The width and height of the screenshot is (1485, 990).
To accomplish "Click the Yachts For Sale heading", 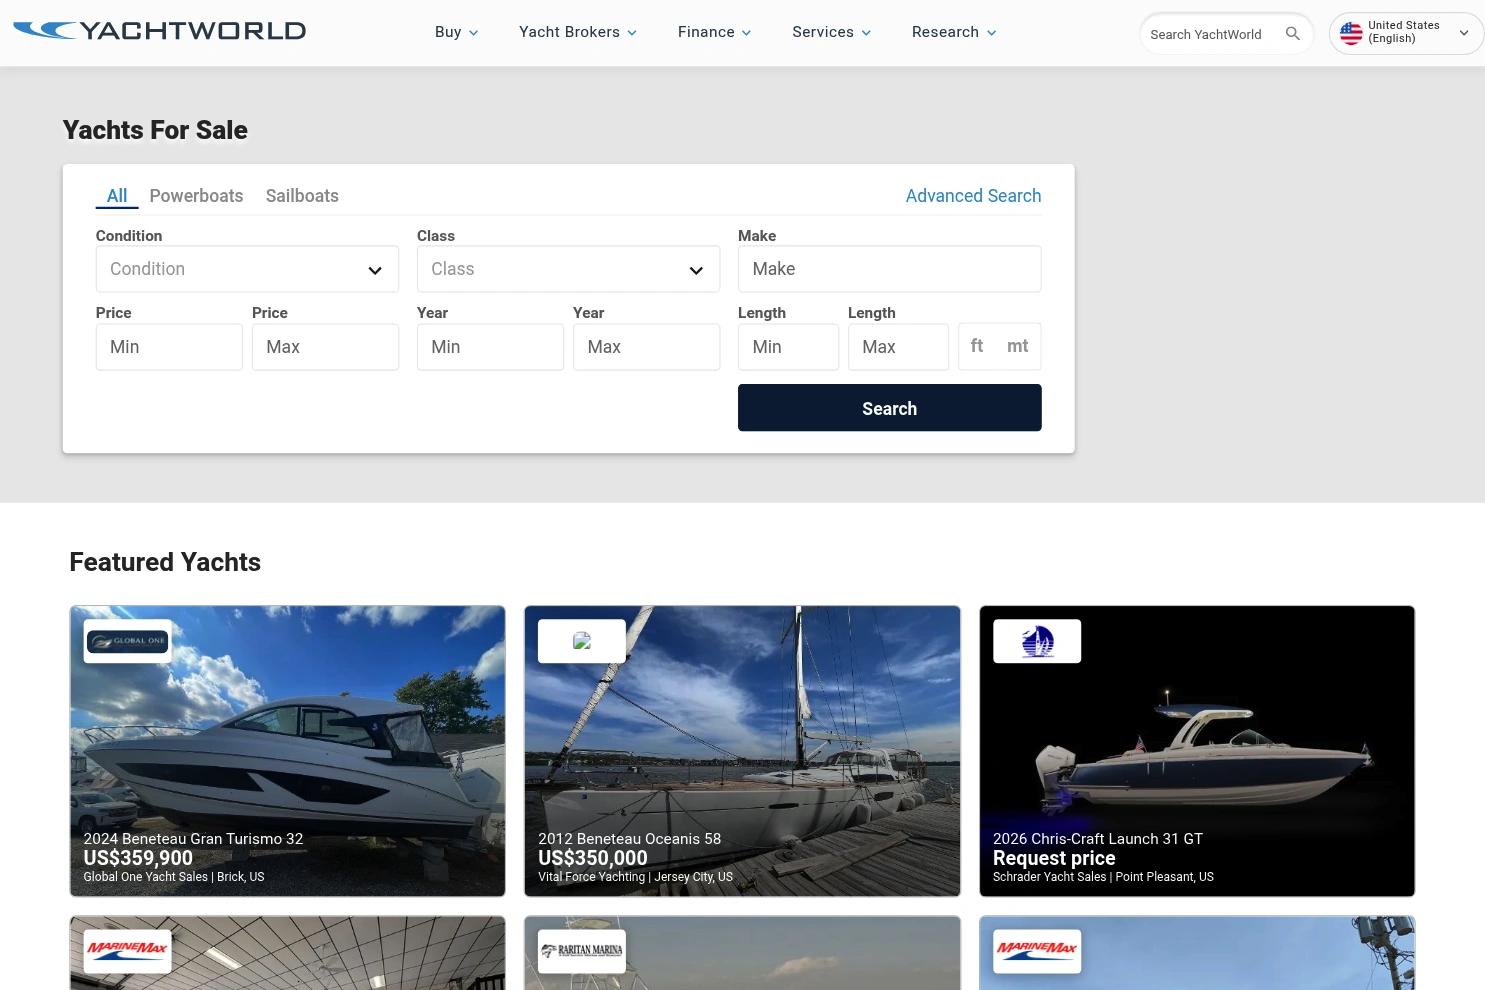I will [x=155, y=130].
